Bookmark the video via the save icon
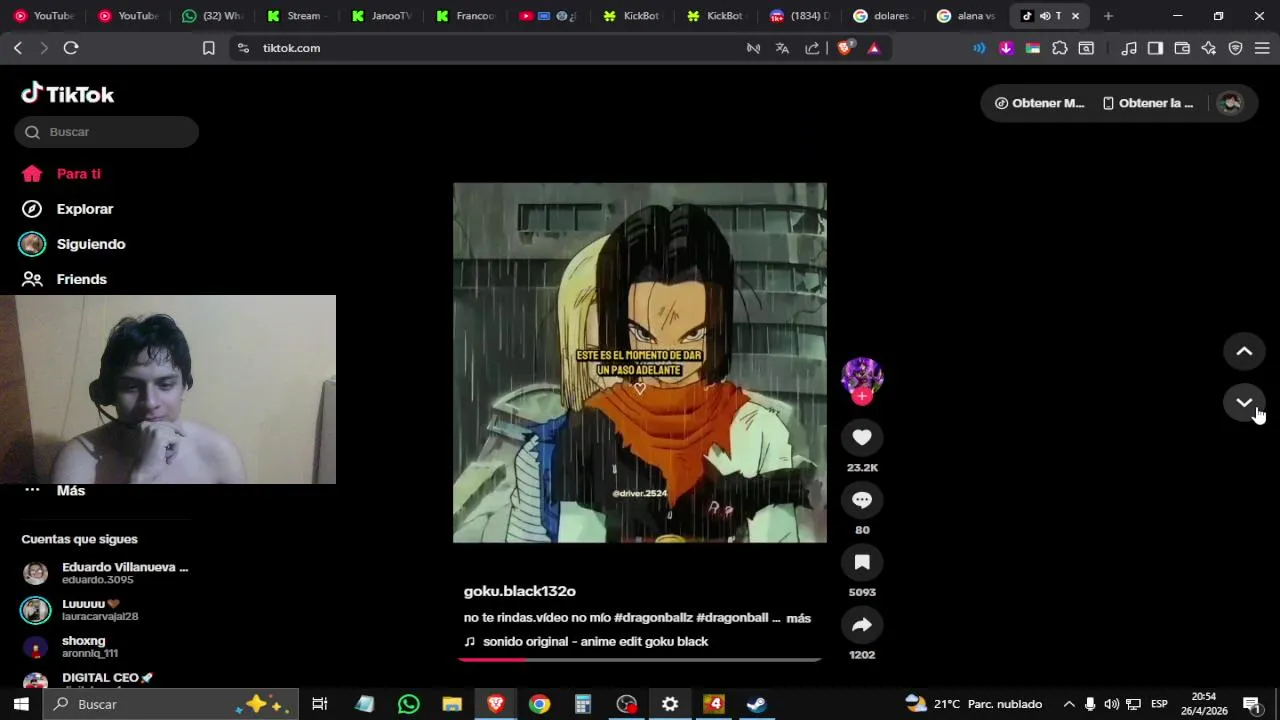 point(862,562)
